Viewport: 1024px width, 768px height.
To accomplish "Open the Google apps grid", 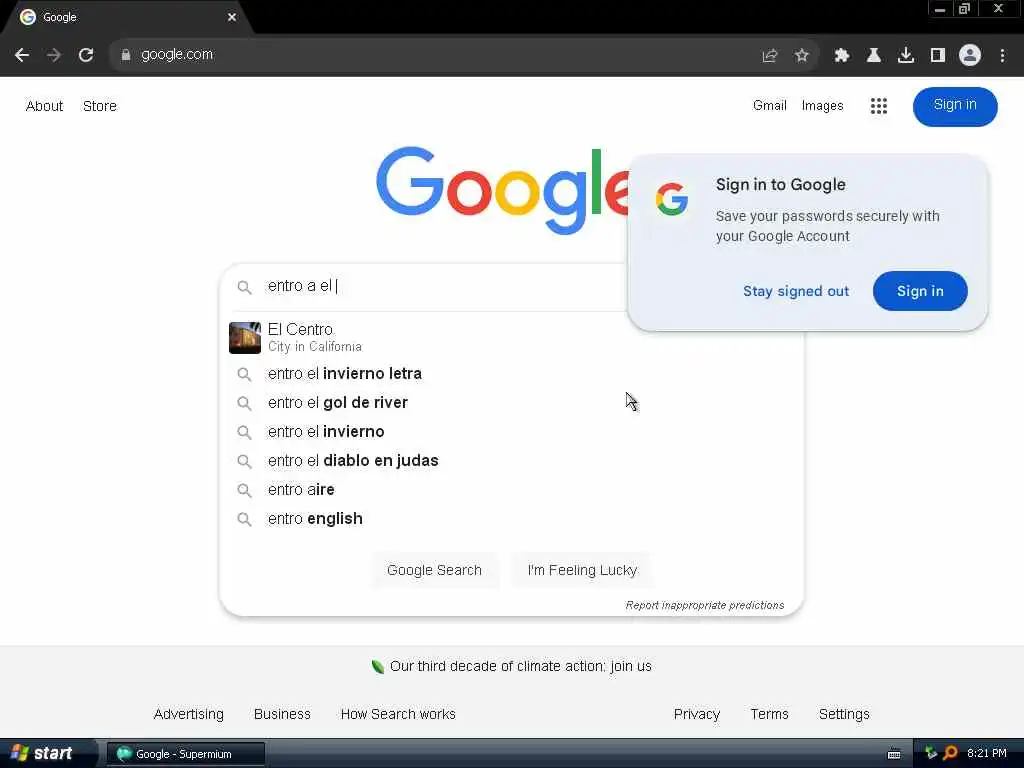I will [x=878, y=106].
